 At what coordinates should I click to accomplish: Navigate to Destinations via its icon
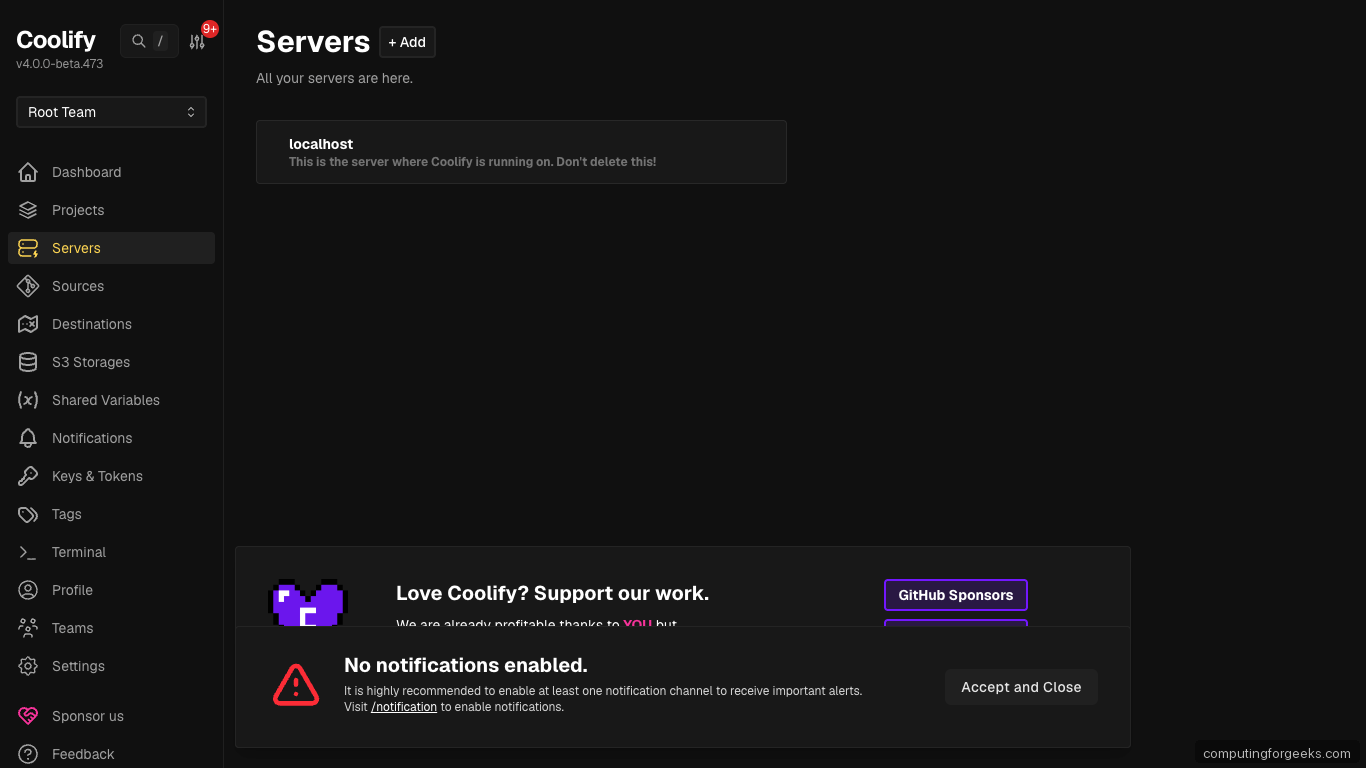point(29,324)
